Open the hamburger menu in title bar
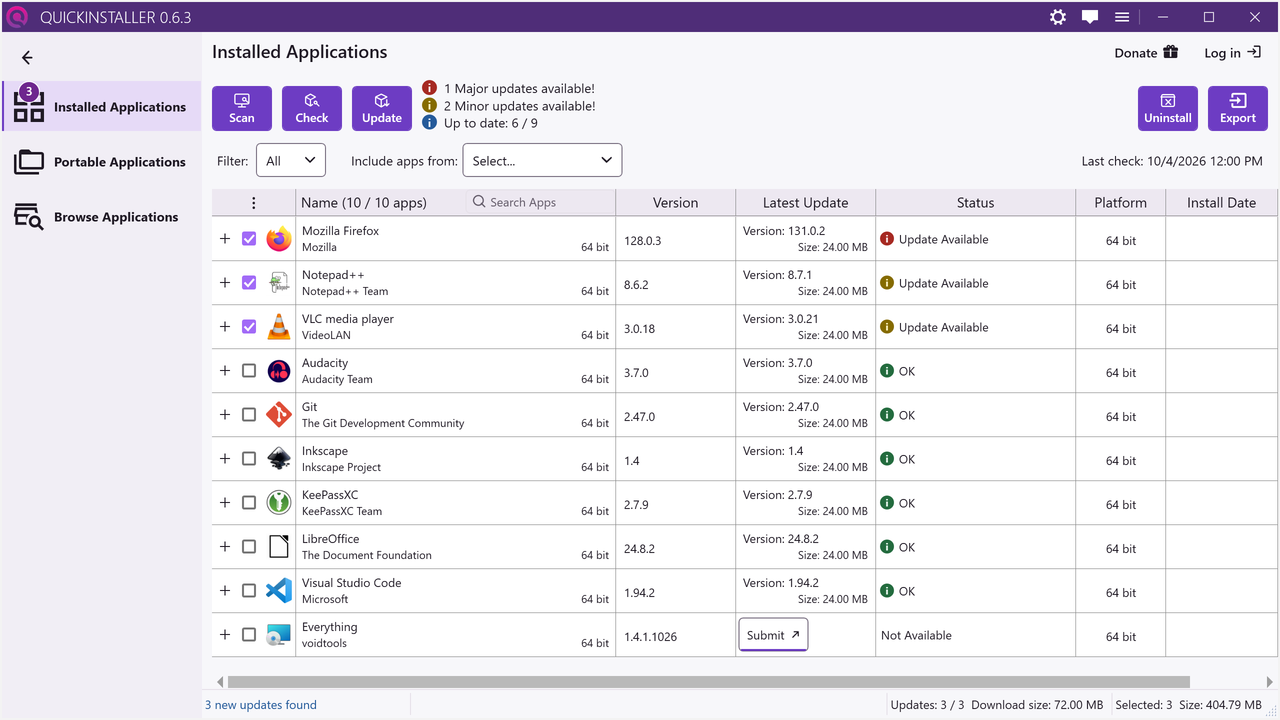 (1122, 17)
